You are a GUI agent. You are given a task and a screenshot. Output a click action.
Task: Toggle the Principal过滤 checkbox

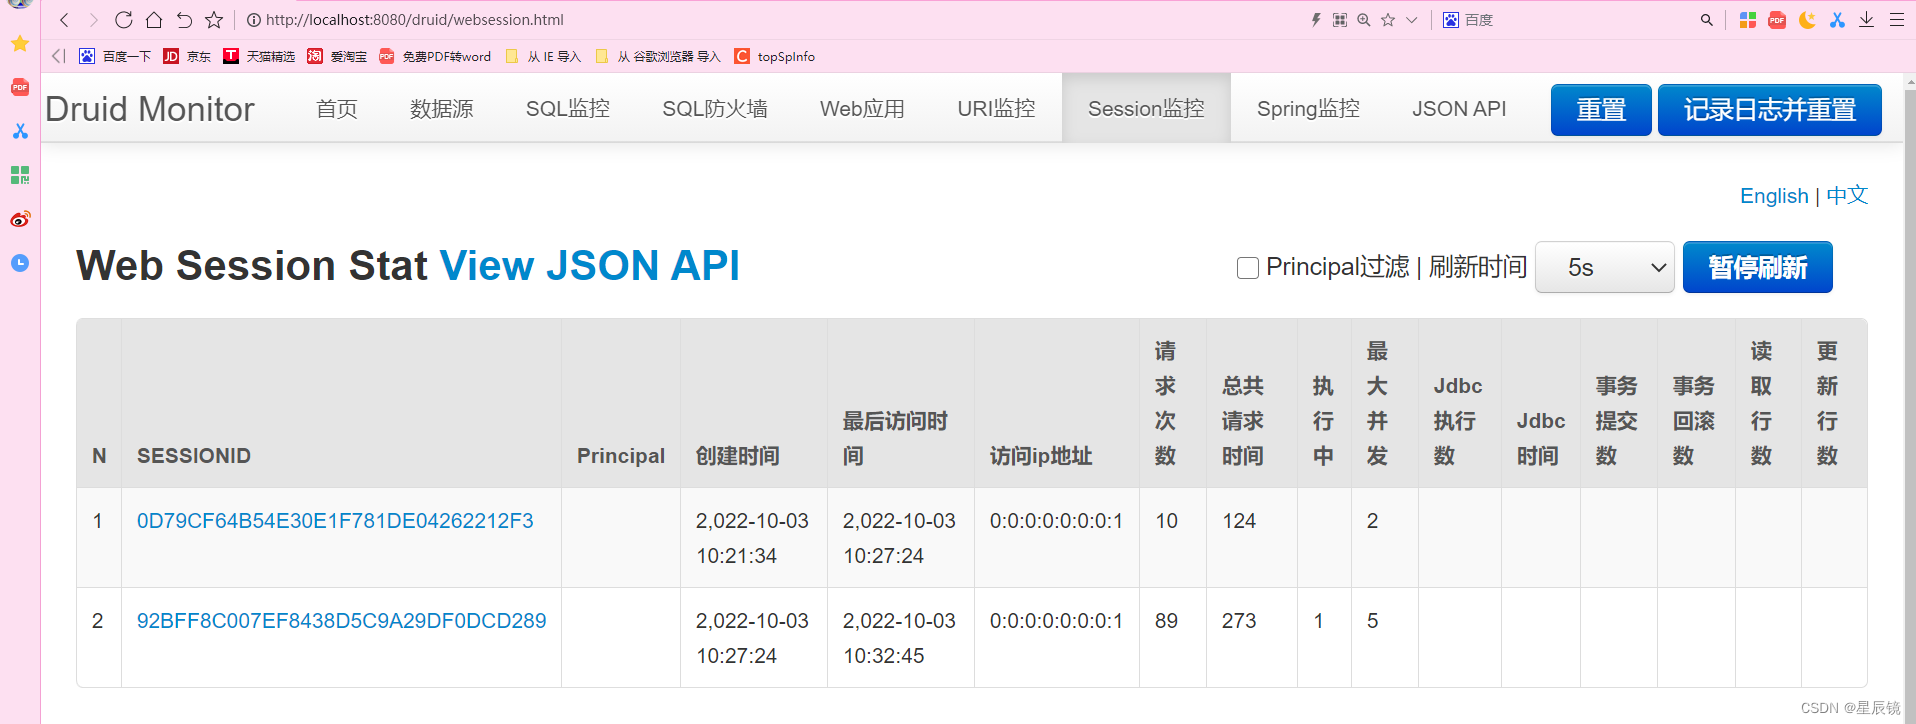[x=1248, y=268]
